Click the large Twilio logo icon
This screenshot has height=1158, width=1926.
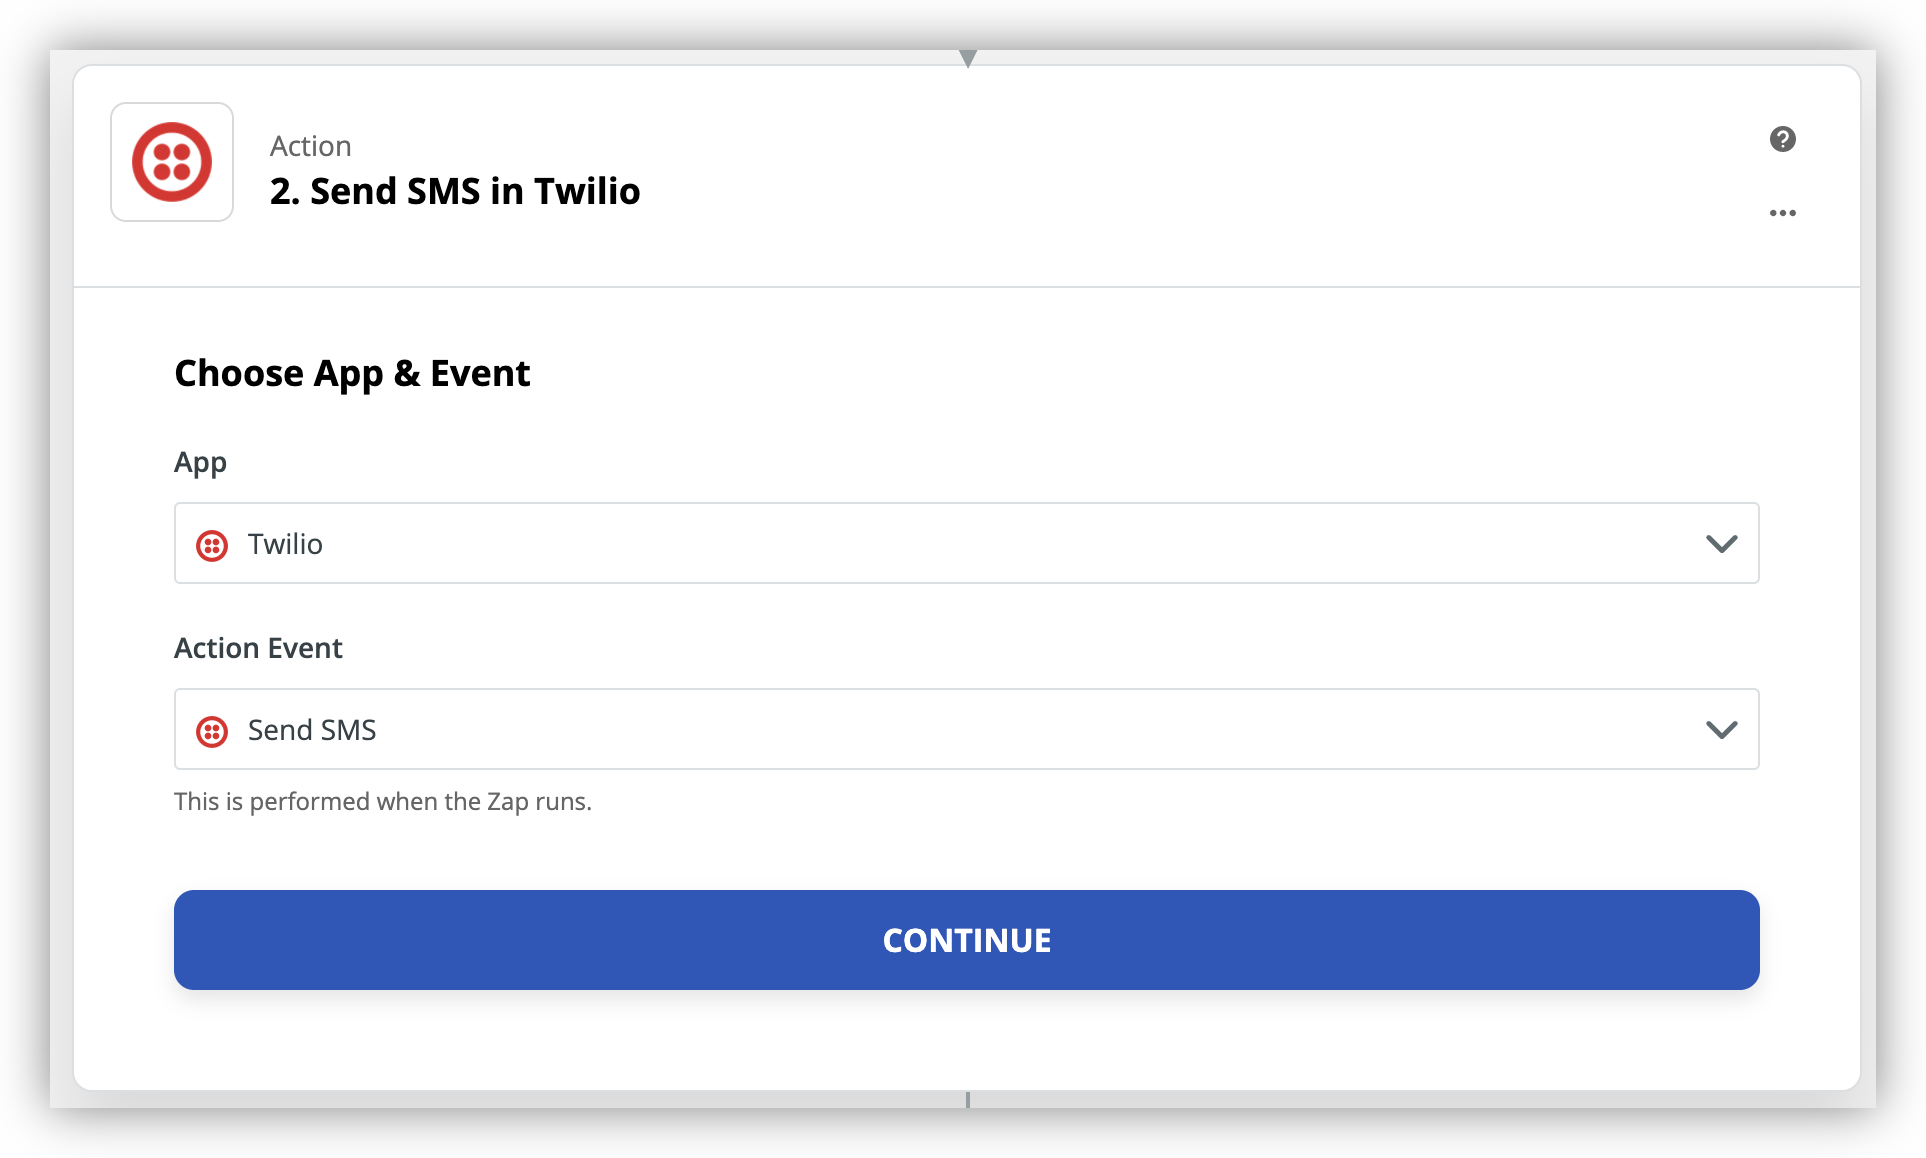pyautogui.click(x=172, y=162)
